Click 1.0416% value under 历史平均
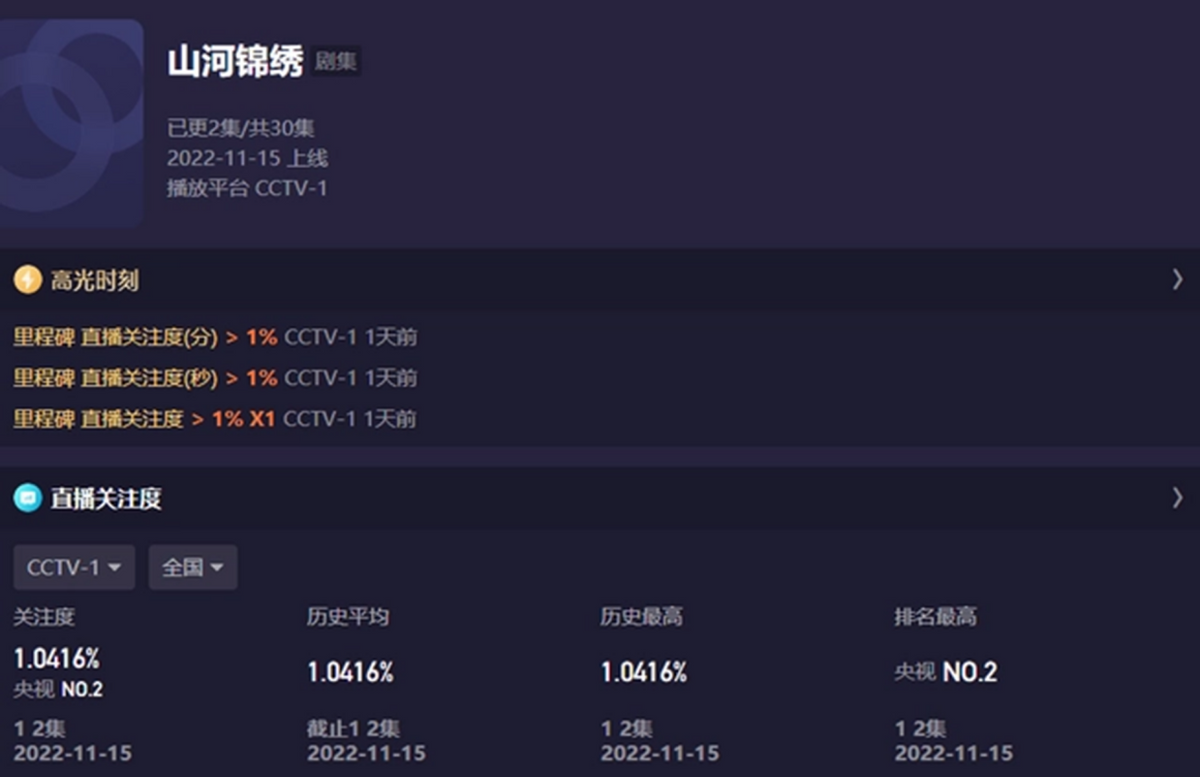This screenshot has height=777, width=1200. [x=350, y=672]
